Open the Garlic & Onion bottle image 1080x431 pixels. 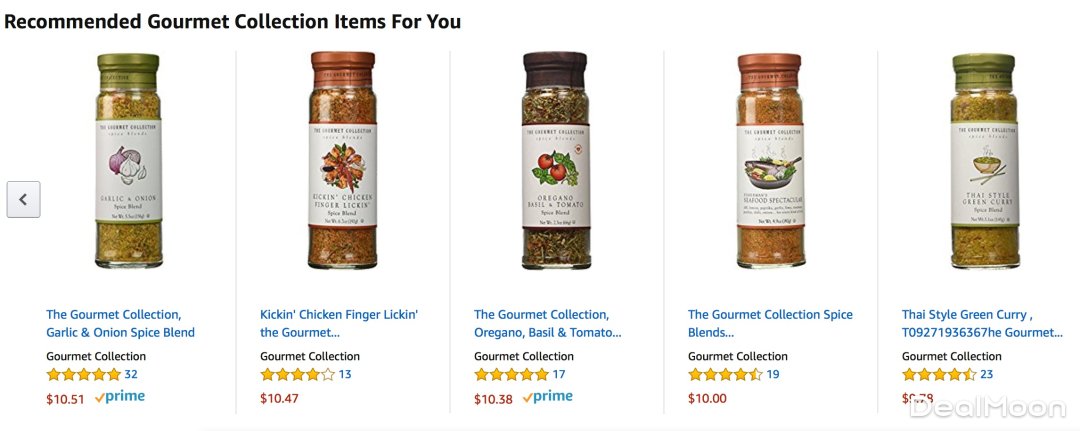129,161
